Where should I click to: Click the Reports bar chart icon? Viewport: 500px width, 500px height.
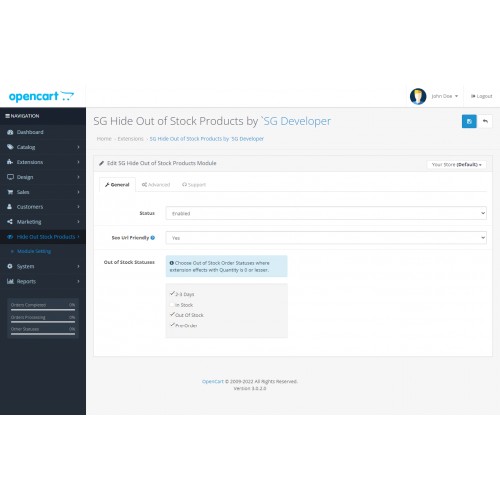[x=10, y=281]
